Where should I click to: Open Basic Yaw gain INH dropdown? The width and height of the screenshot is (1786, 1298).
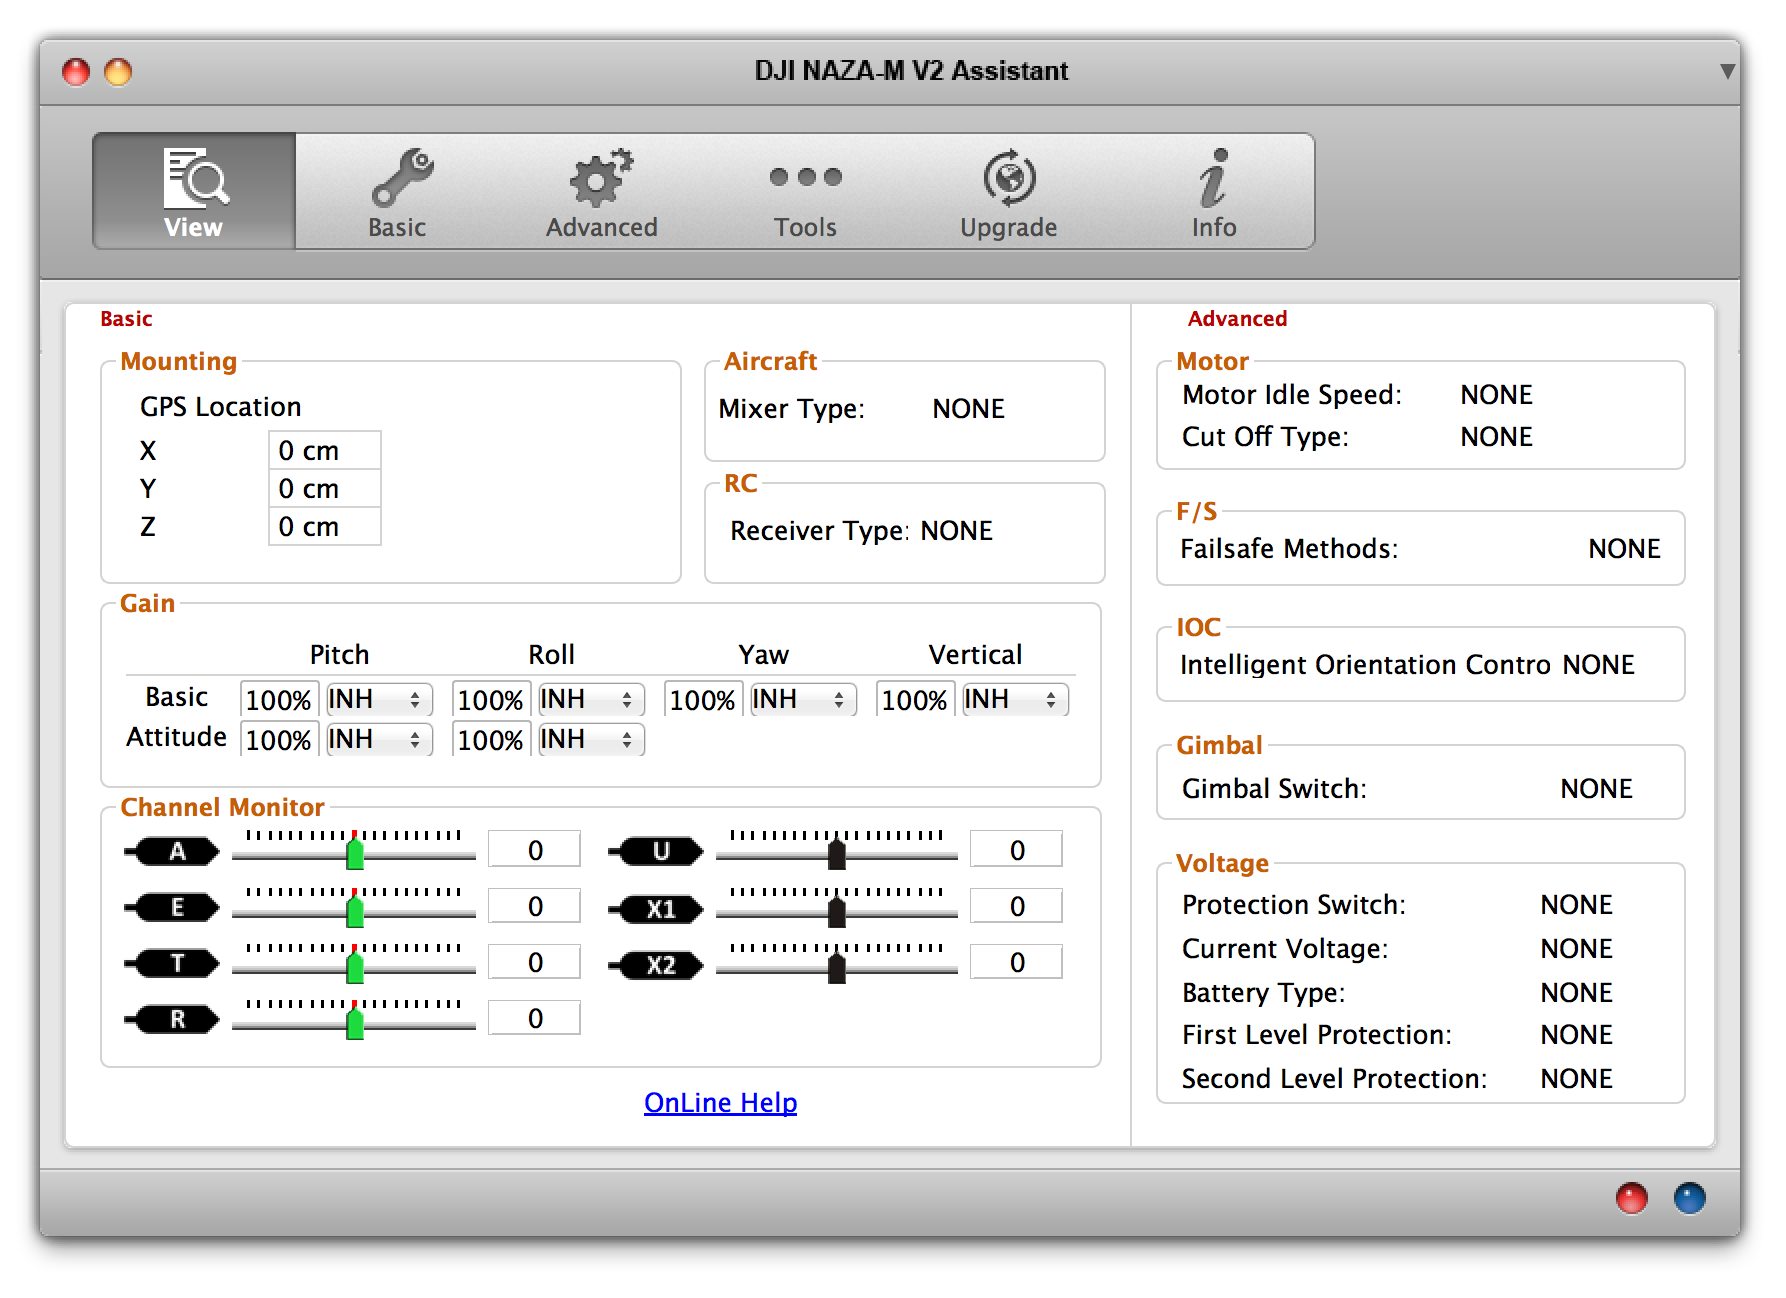803,699
